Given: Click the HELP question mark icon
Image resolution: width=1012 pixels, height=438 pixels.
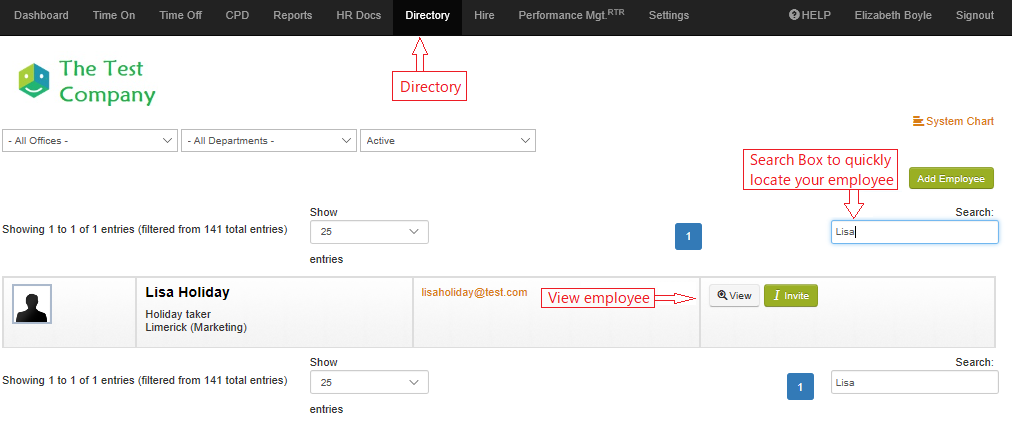Looking at the screenshot, I should coord(794,15).
